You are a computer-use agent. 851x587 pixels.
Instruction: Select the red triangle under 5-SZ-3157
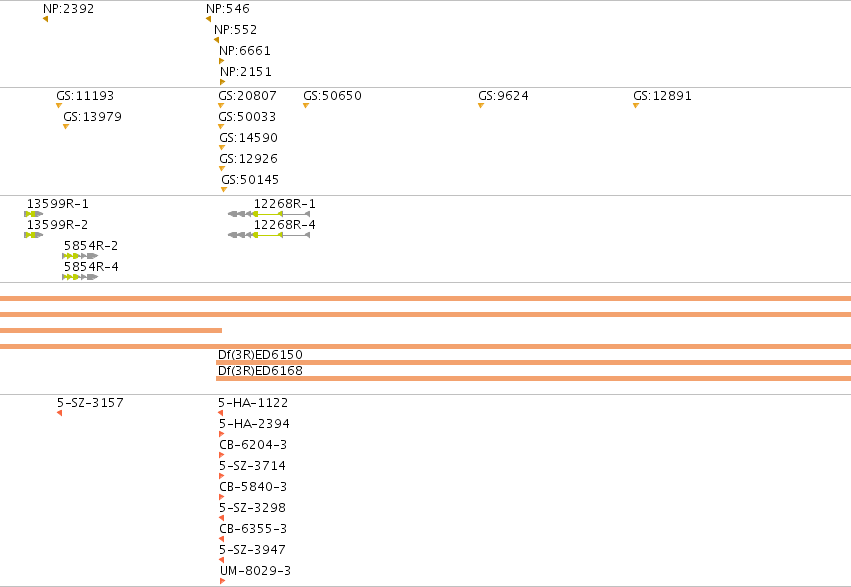point(60,413)
